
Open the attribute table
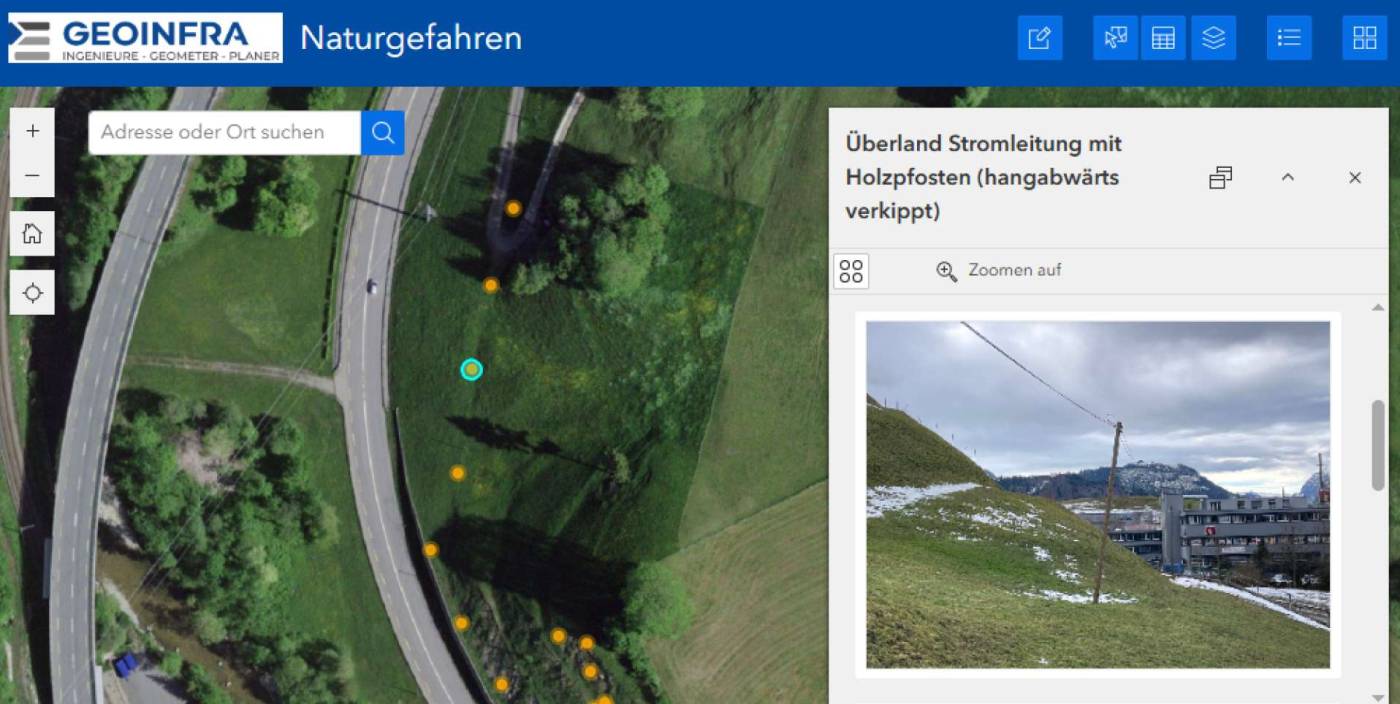(1163, 37)
